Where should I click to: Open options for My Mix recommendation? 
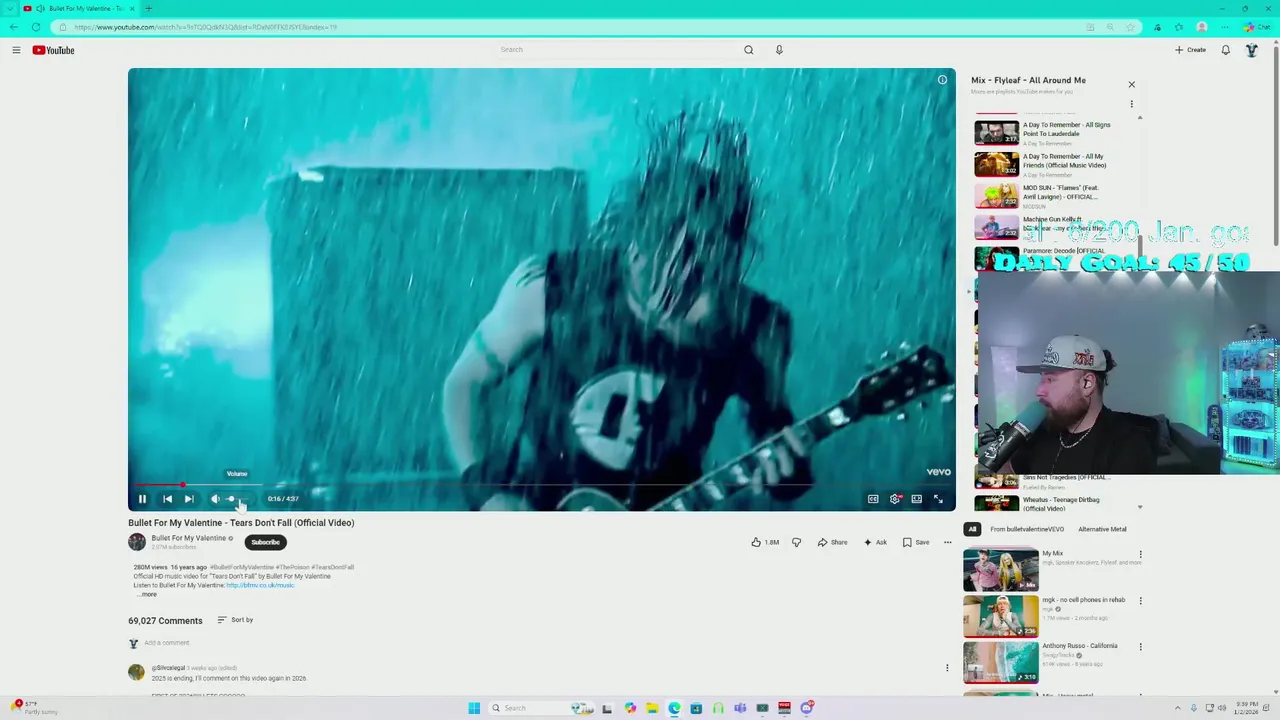[1140, 554]
